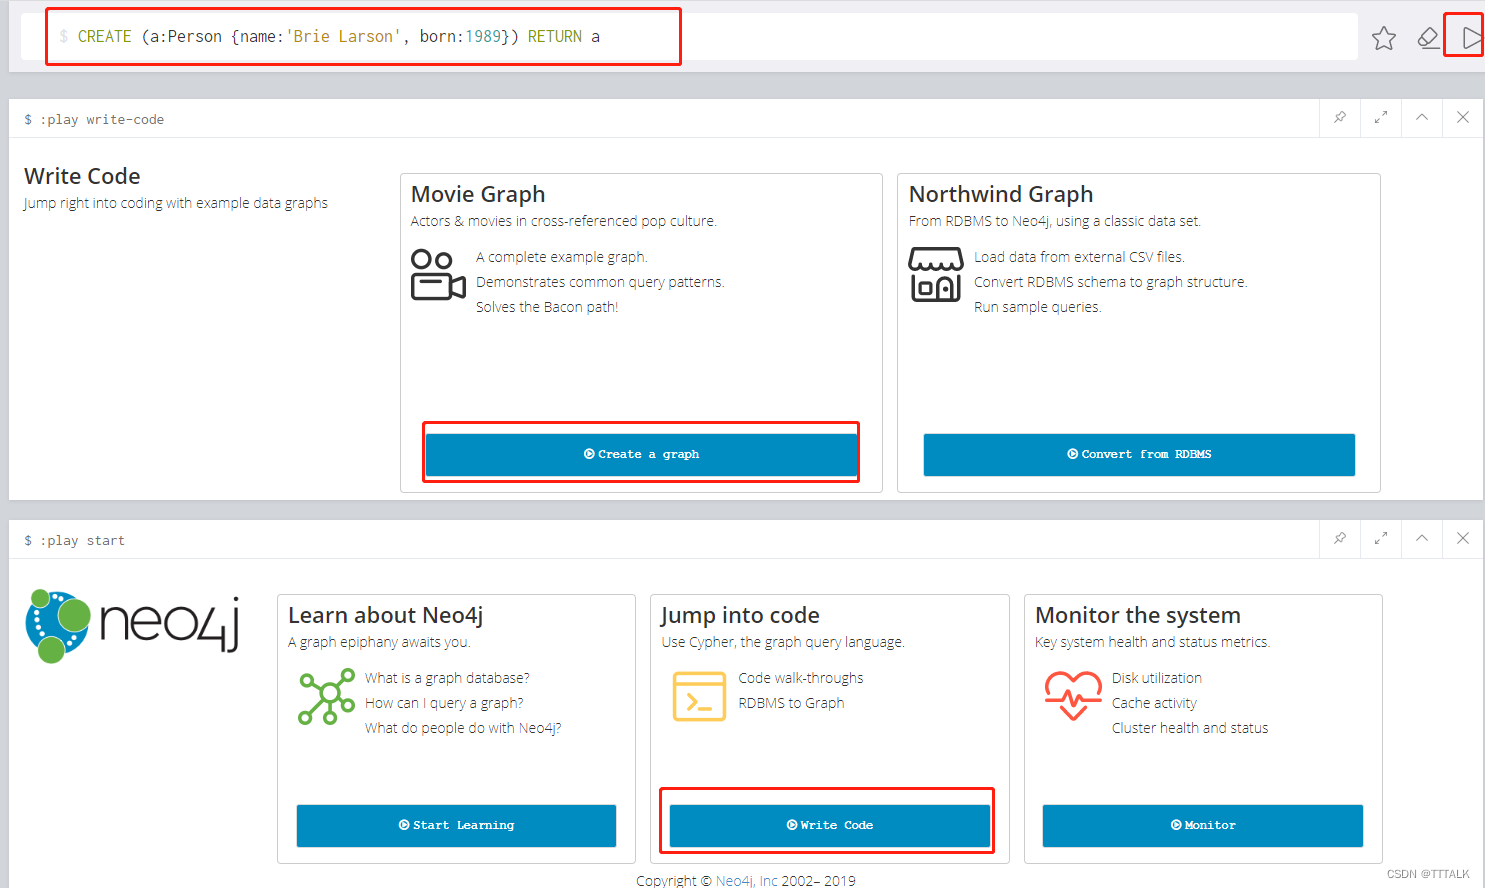Pin the play start frame
The height and width of the screenshot is (888, 1485).
[x=1340, y=539]
